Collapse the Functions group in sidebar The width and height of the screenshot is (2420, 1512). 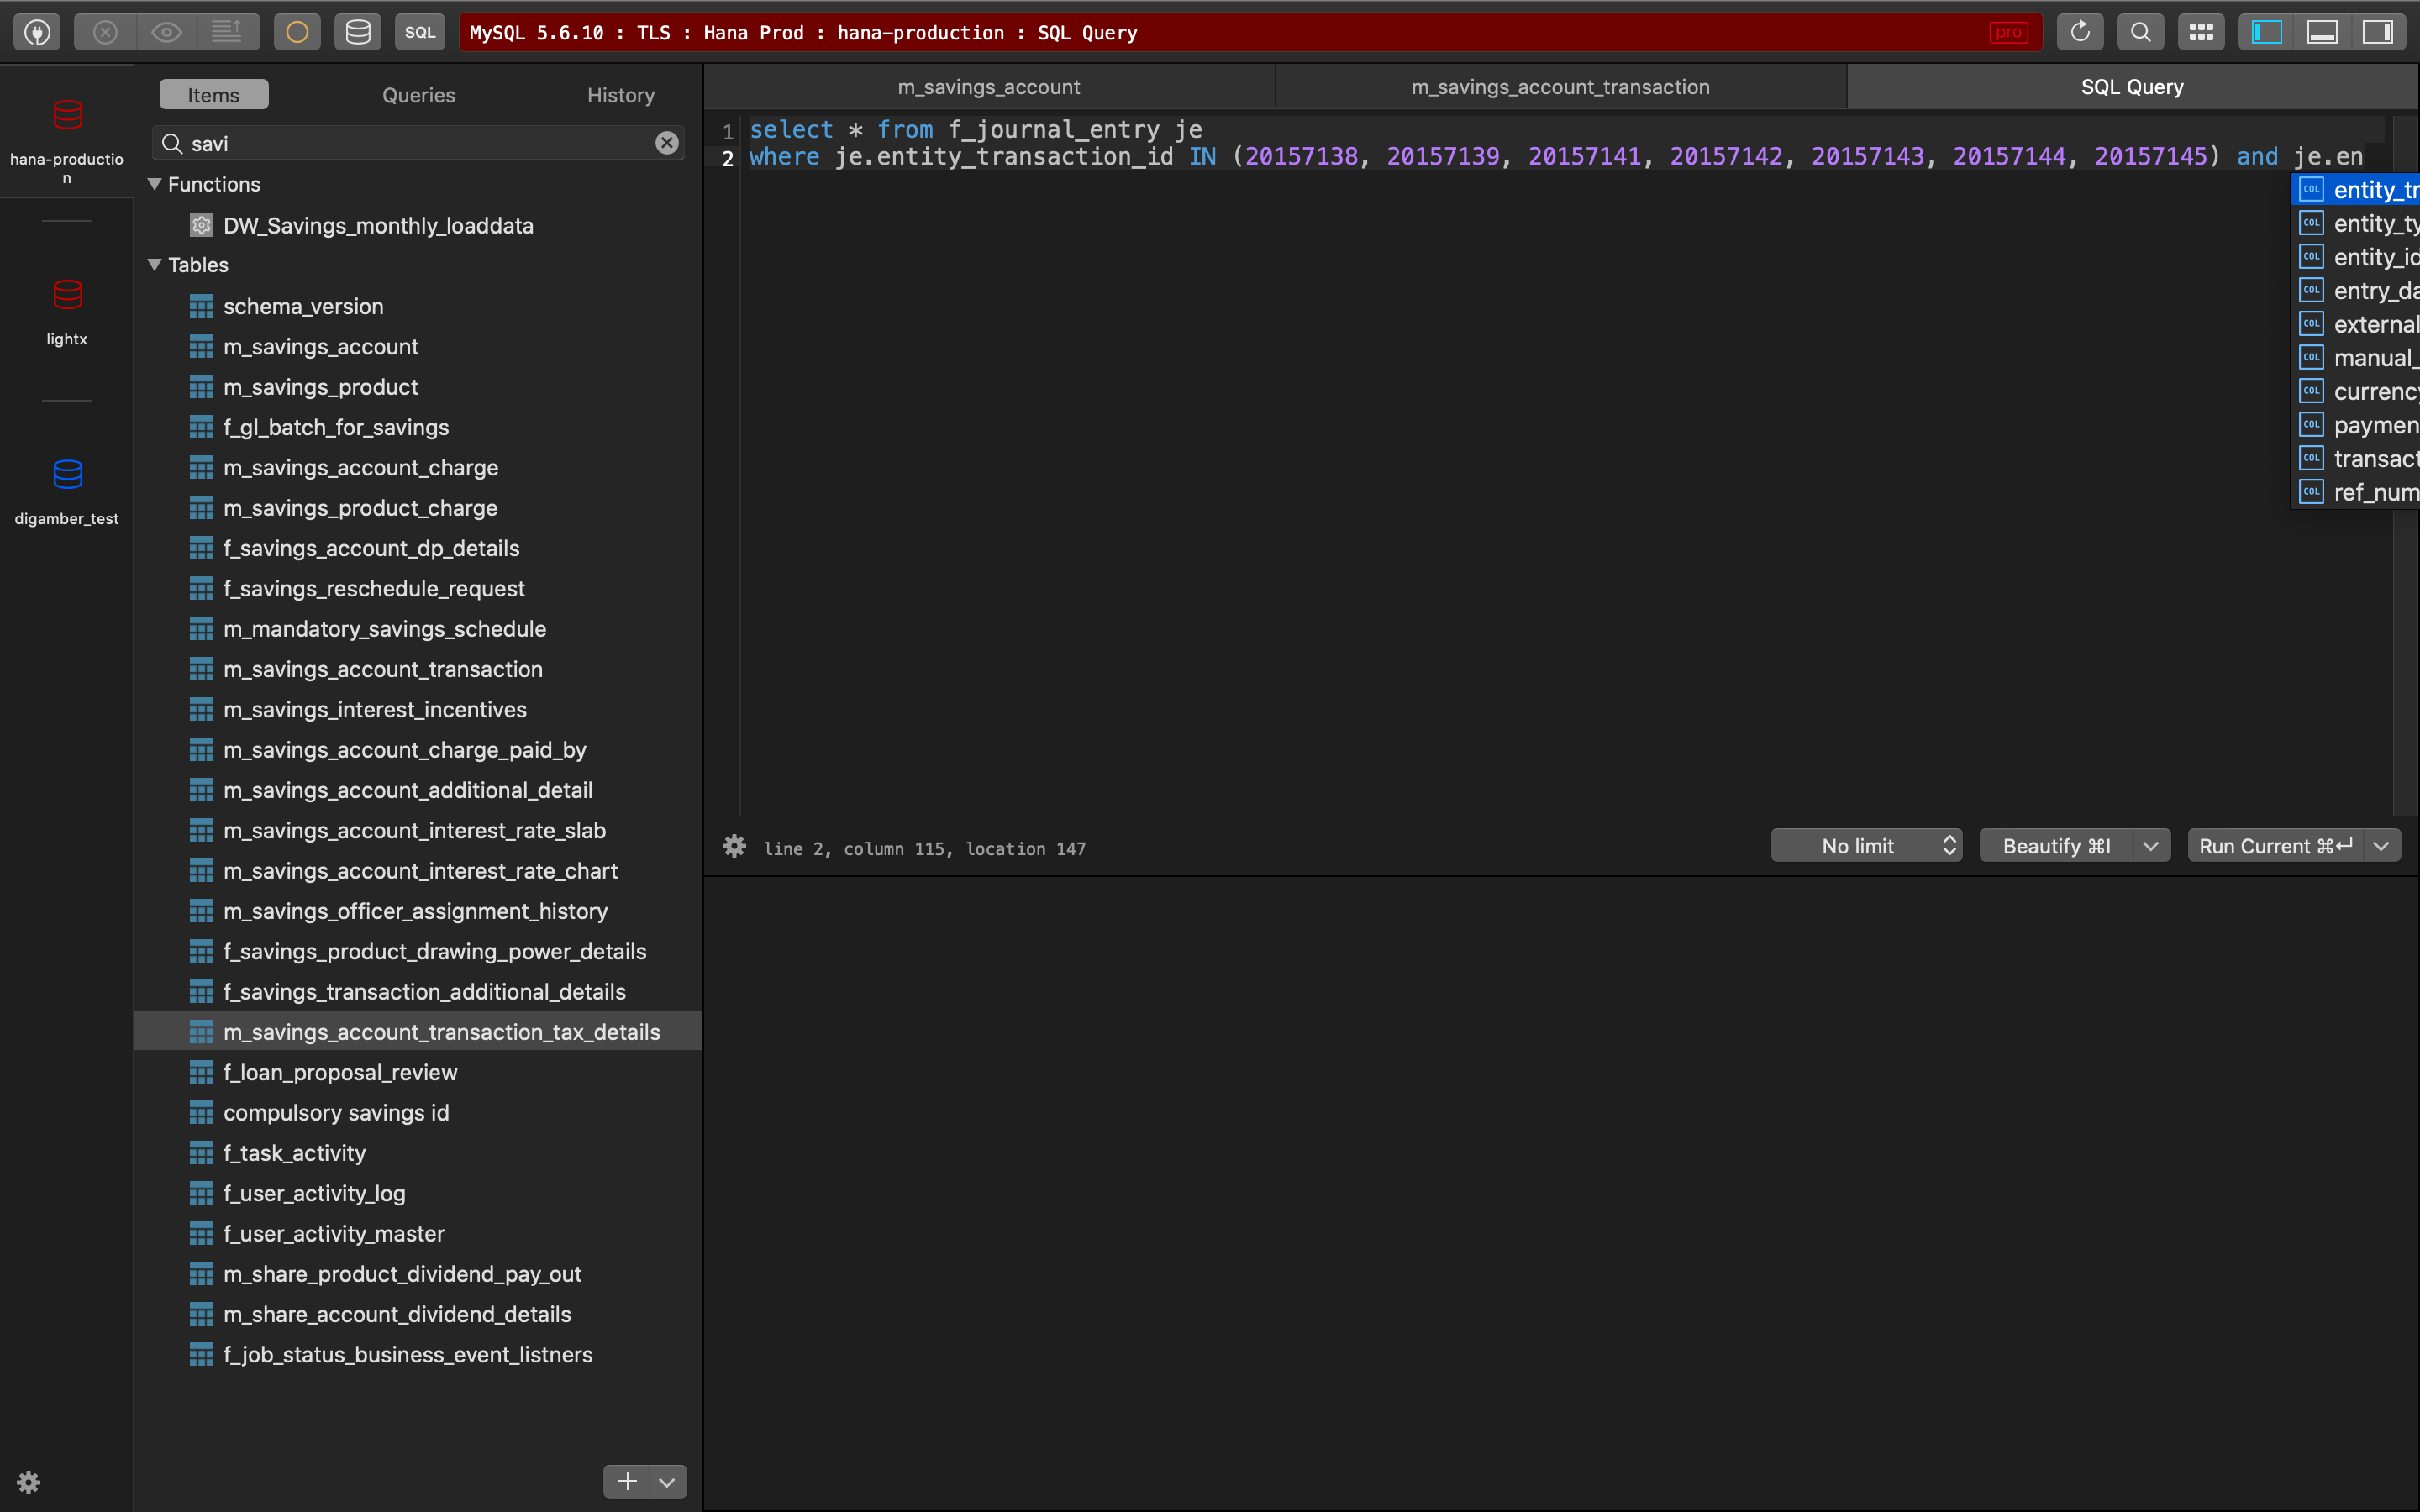[x=156, y=184]
